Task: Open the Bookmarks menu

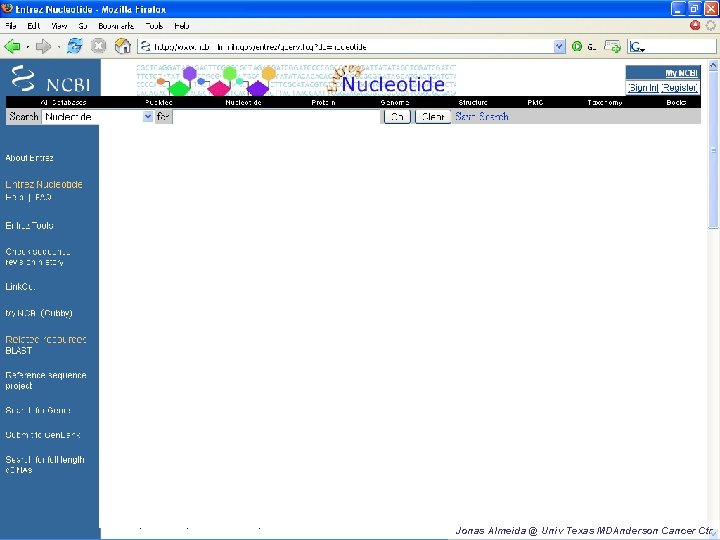Action: [116, 26]
